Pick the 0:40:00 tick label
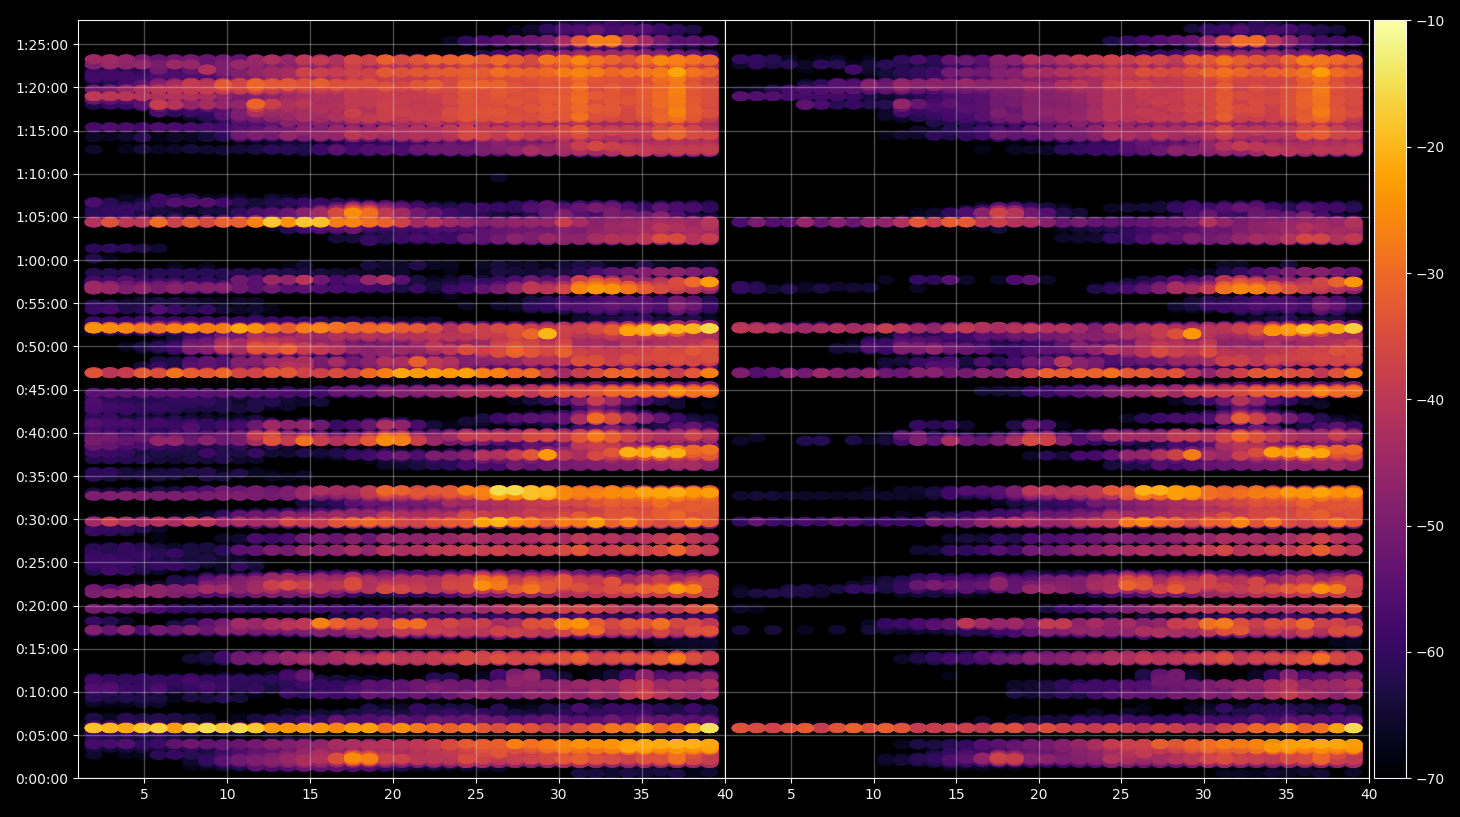 42,433
